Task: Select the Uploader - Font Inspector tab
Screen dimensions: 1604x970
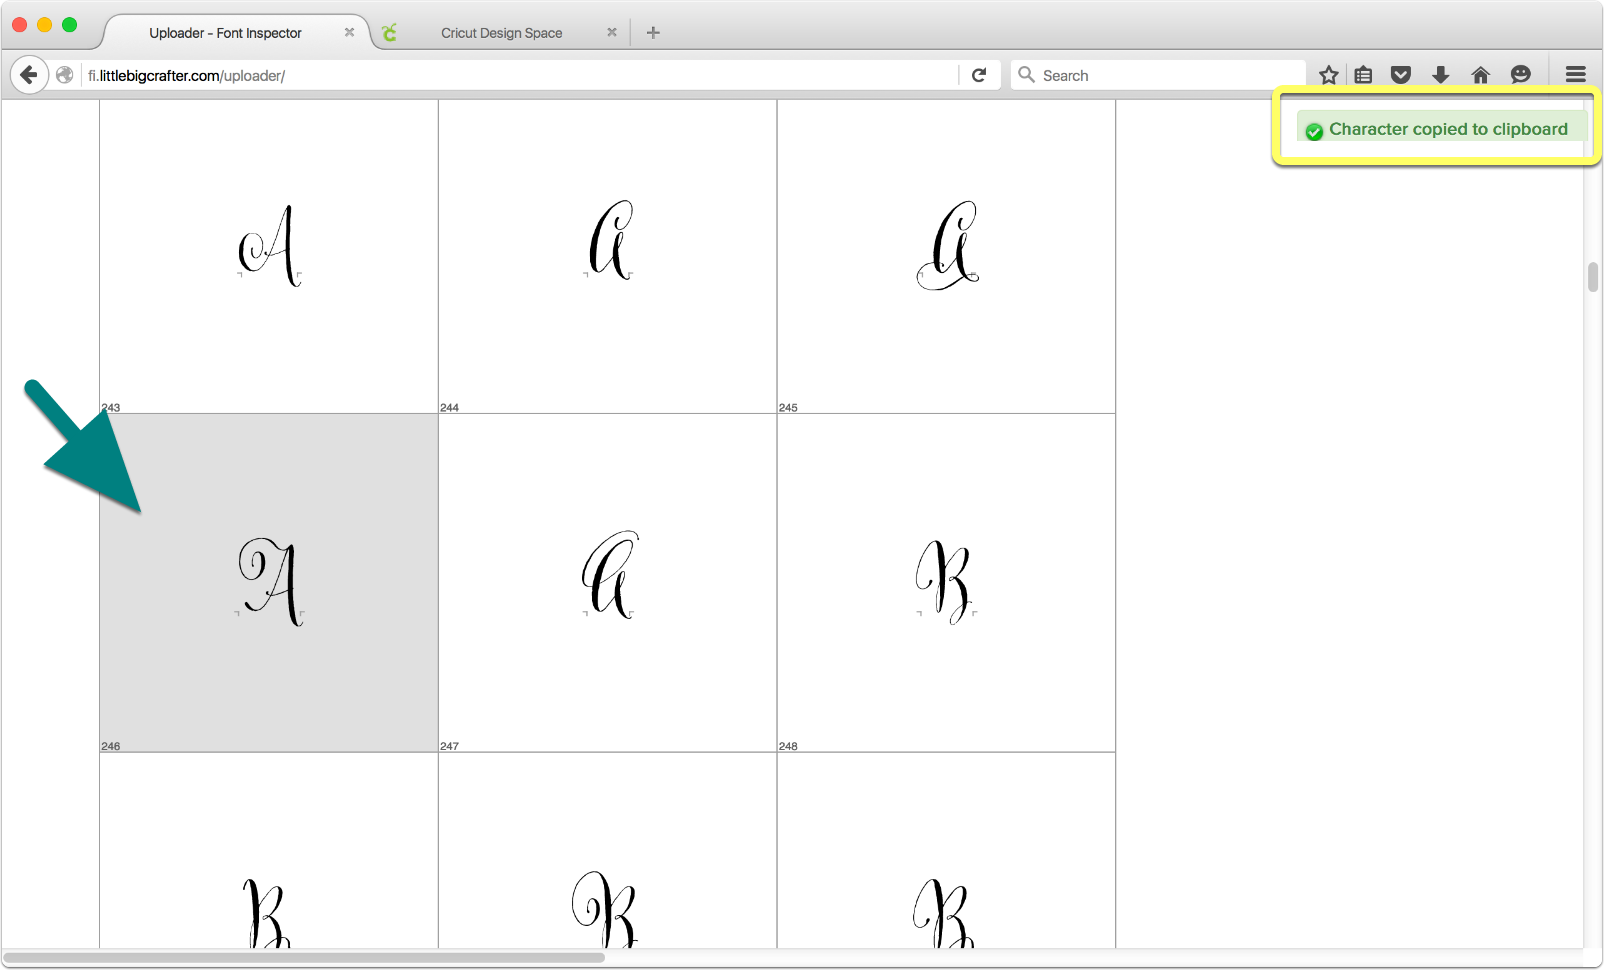Action: pyautogui.click(x=236, y=33)
